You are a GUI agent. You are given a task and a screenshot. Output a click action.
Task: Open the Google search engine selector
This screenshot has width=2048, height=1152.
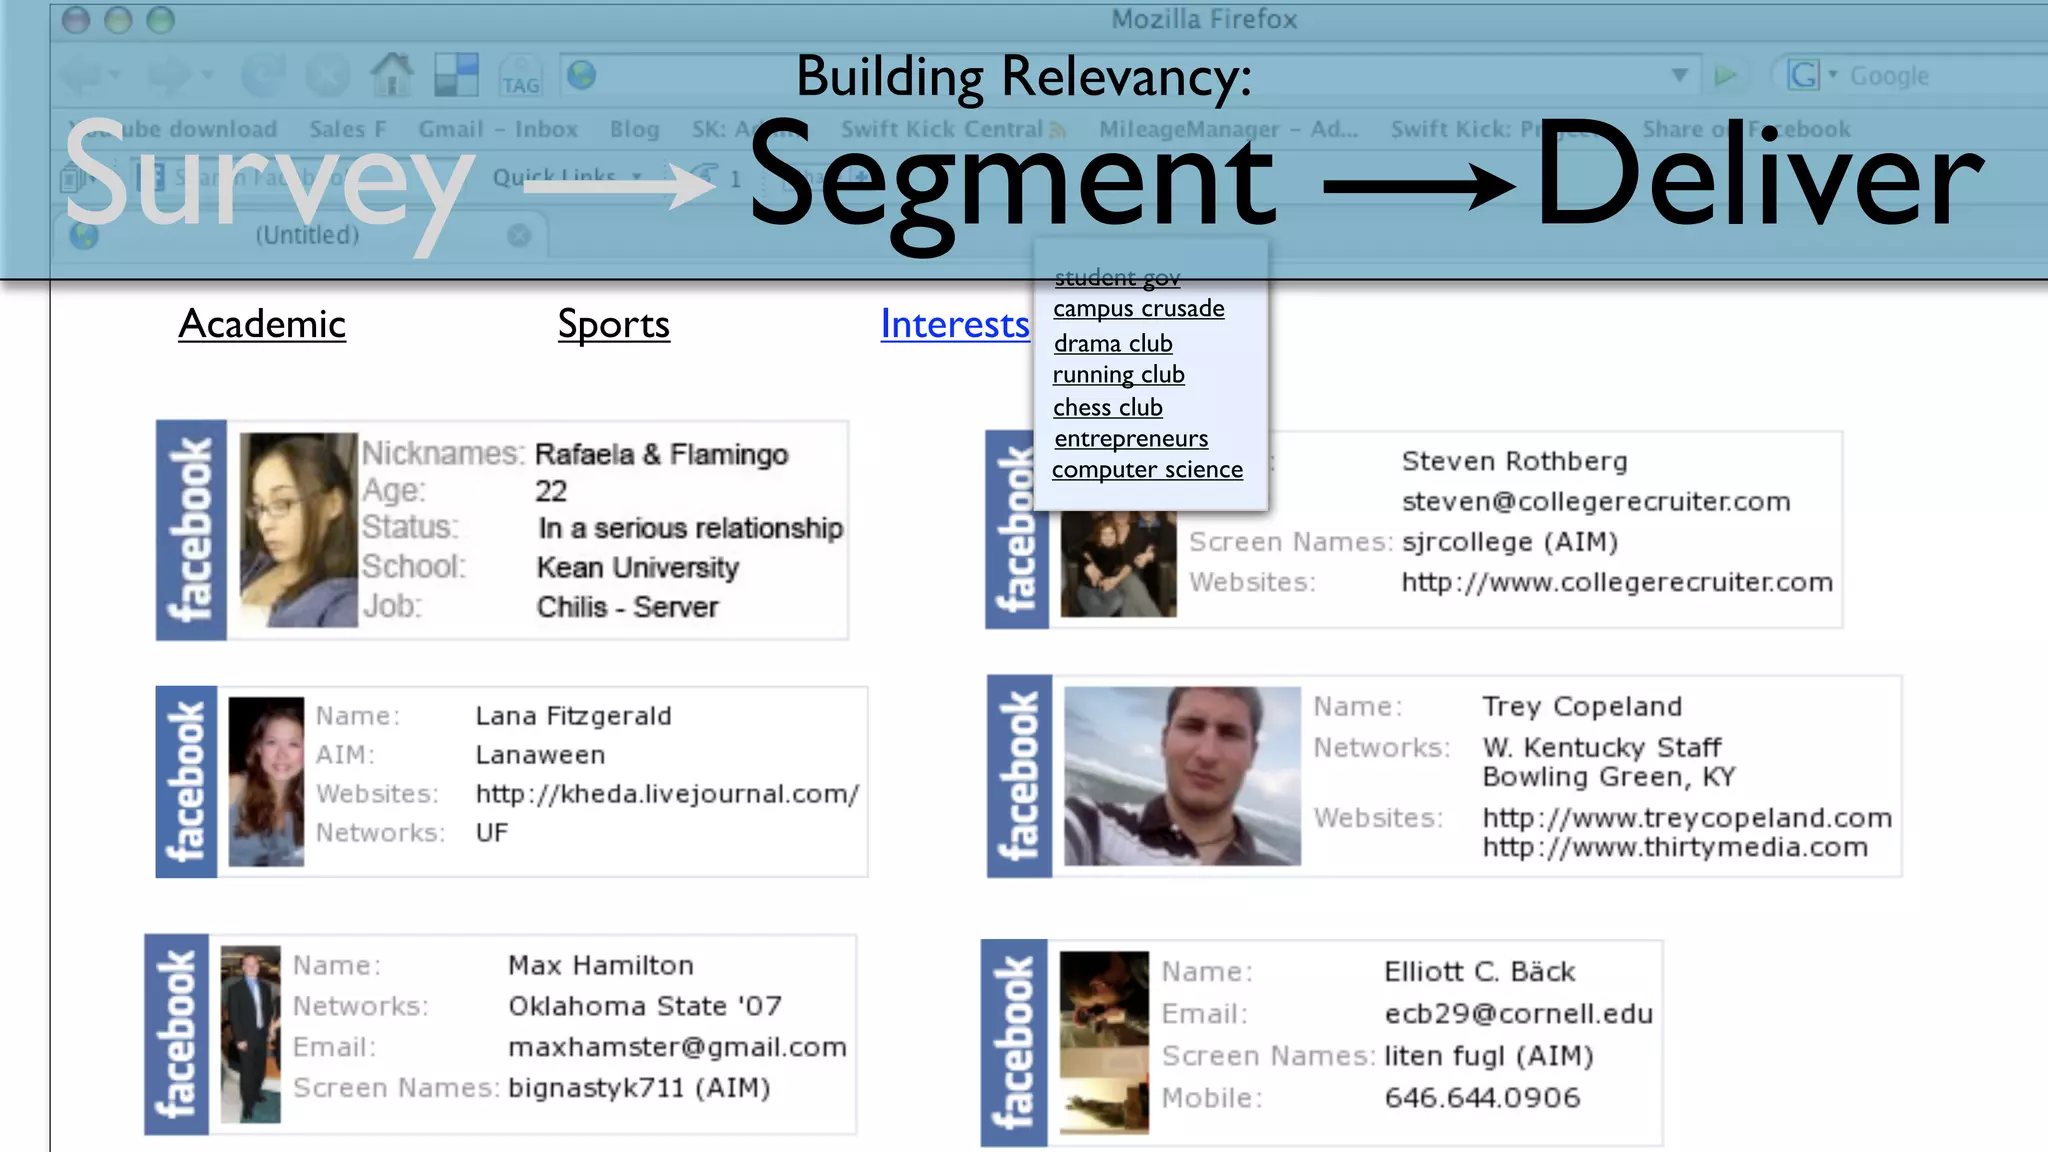tap(1813, 75)
